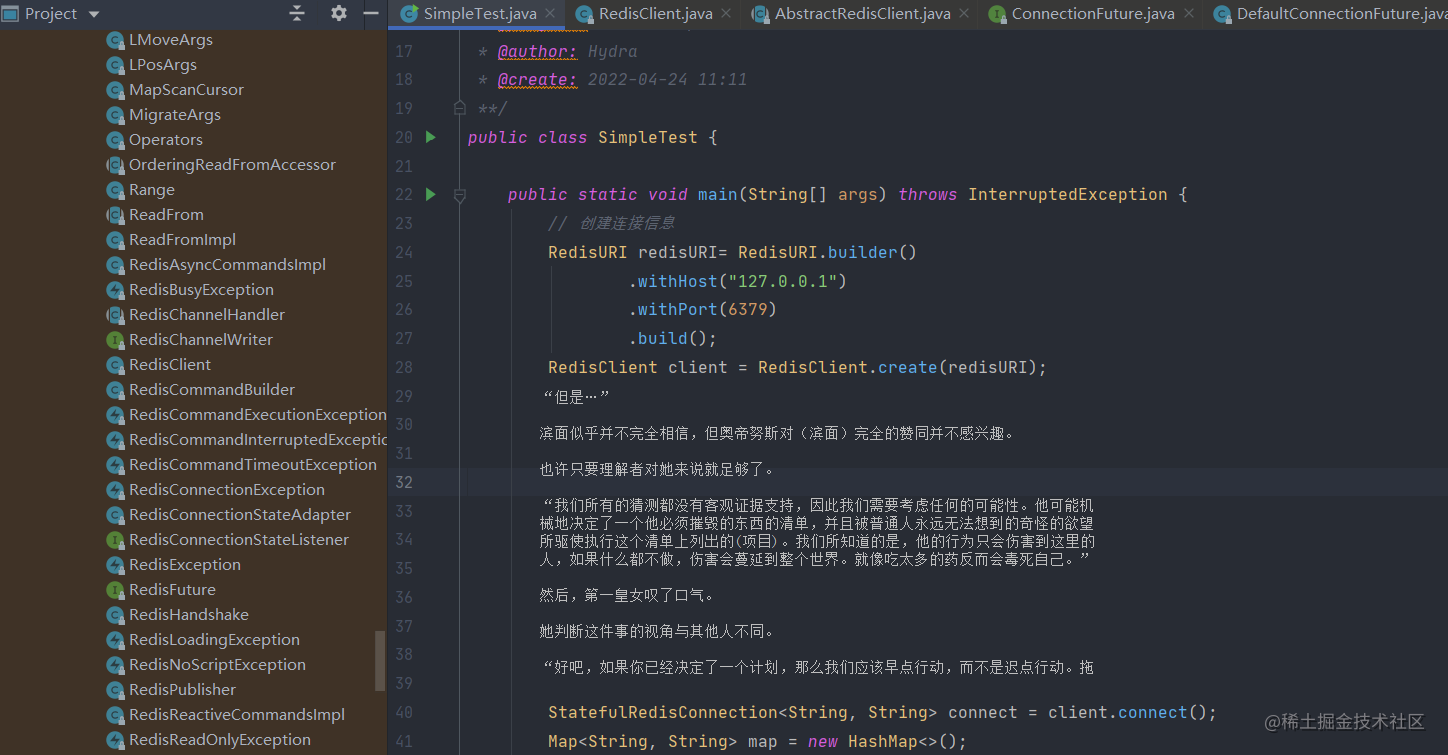Close the ConnectionFuture.java tab
Screen dimensions: 1448x755
coord(1189,14)
